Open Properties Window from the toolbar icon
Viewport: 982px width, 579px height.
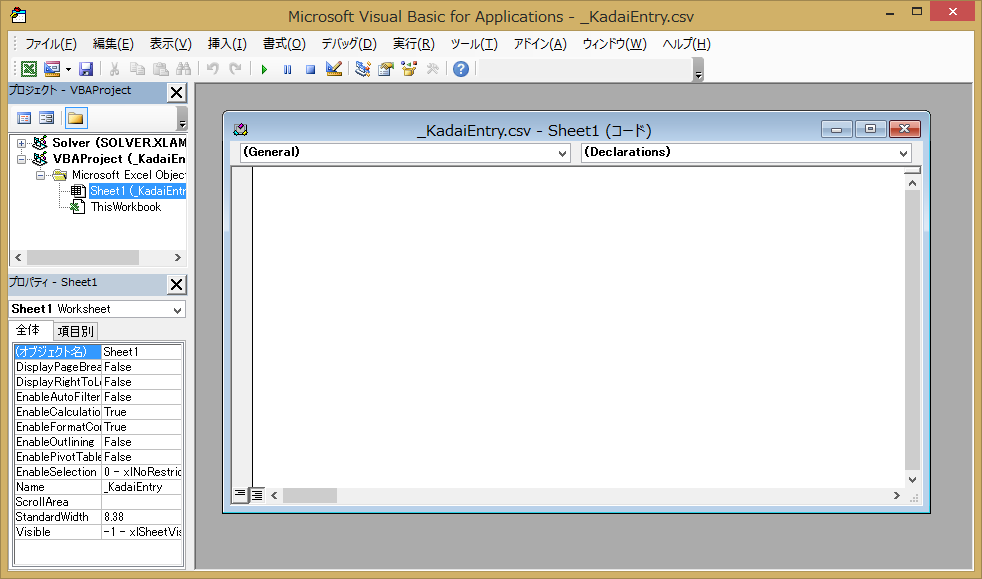click(386, 69)
